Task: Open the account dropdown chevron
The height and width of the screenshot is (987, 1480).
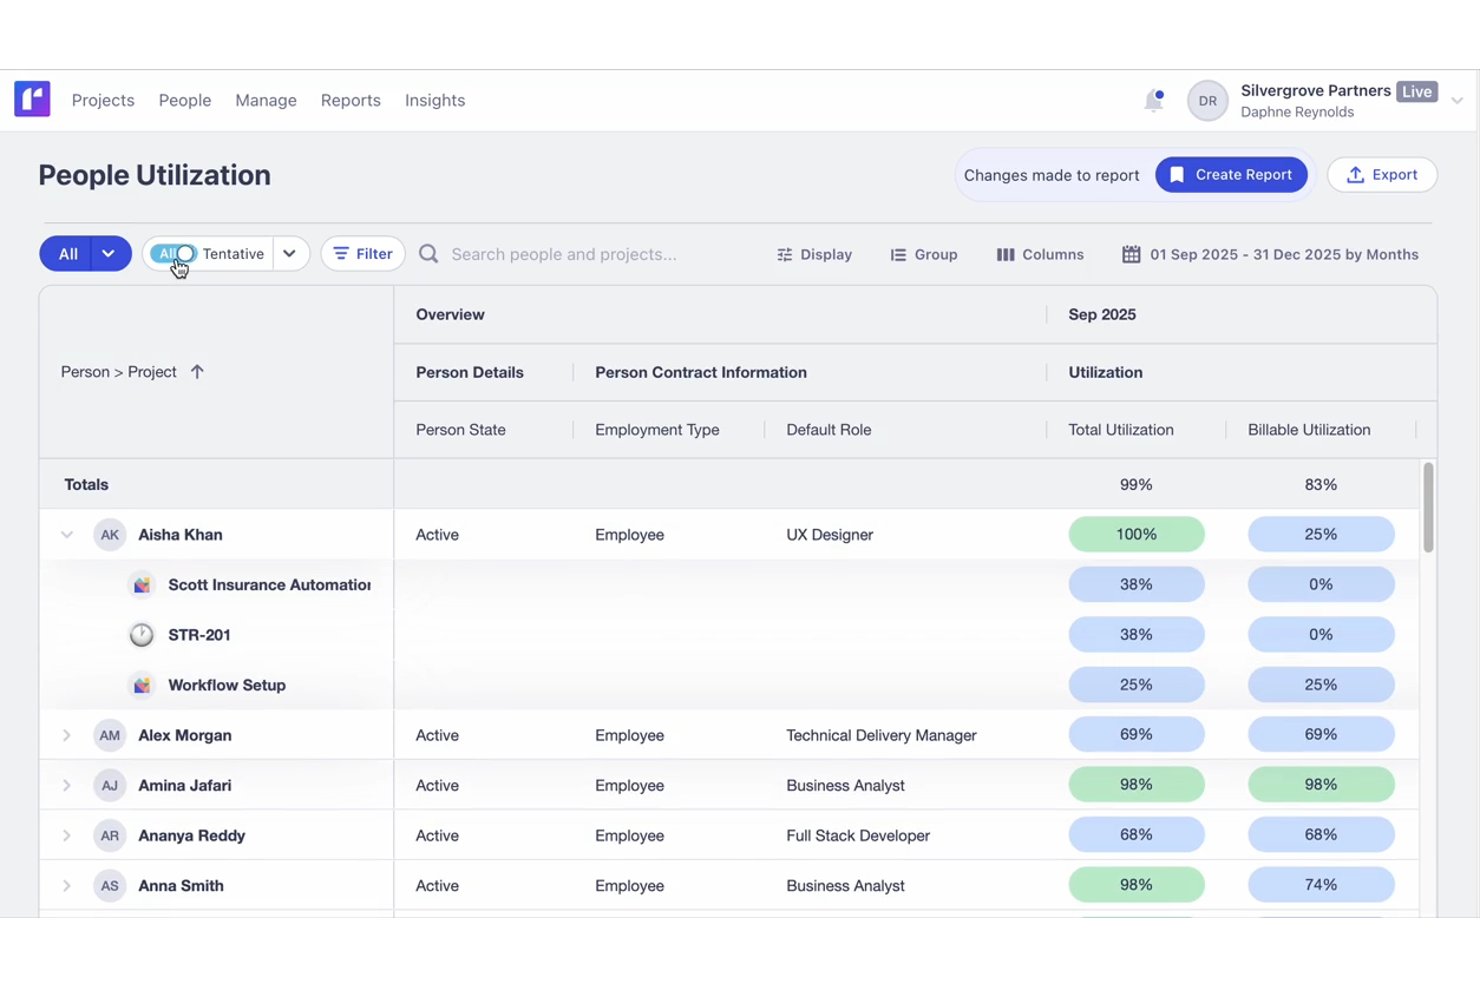Action: click(x=1457, y=100)
